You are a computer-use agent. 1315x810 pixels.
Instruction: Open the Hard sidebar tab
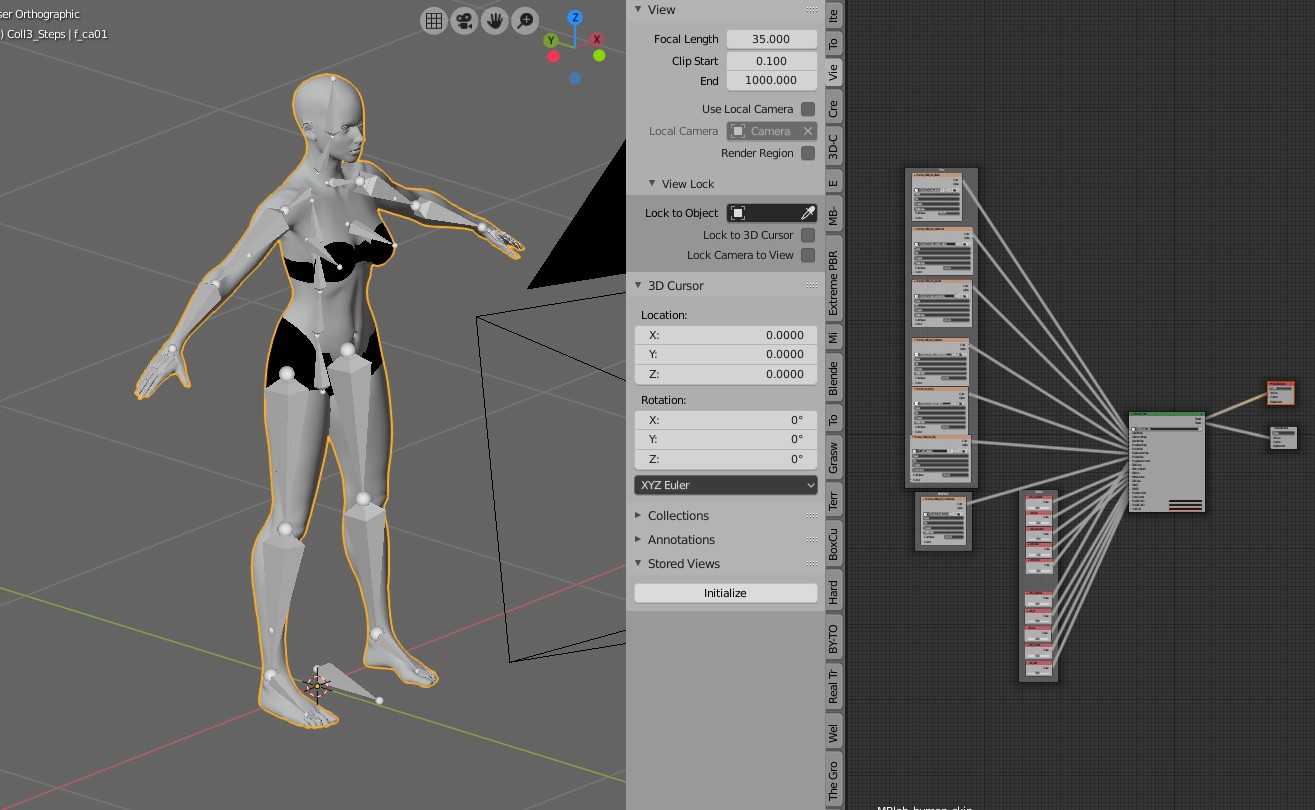pos(834,591)
